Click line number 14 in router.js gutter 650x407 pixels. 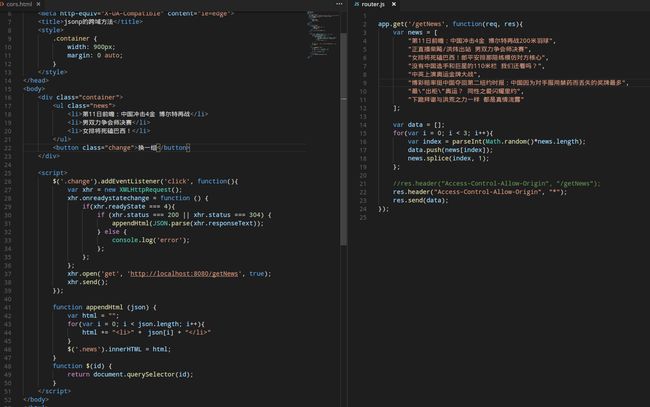[363, 124]
